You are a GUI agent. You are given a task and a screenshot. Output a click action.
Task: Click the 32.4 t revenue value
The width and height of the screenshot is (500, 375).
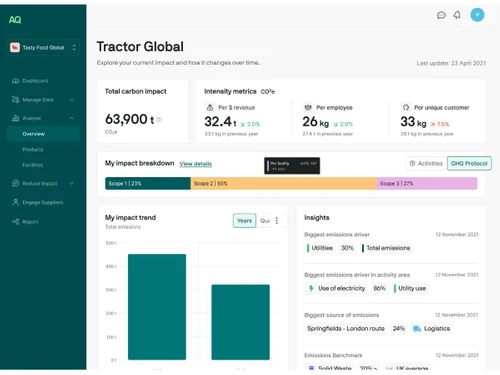tap(220, 122)
